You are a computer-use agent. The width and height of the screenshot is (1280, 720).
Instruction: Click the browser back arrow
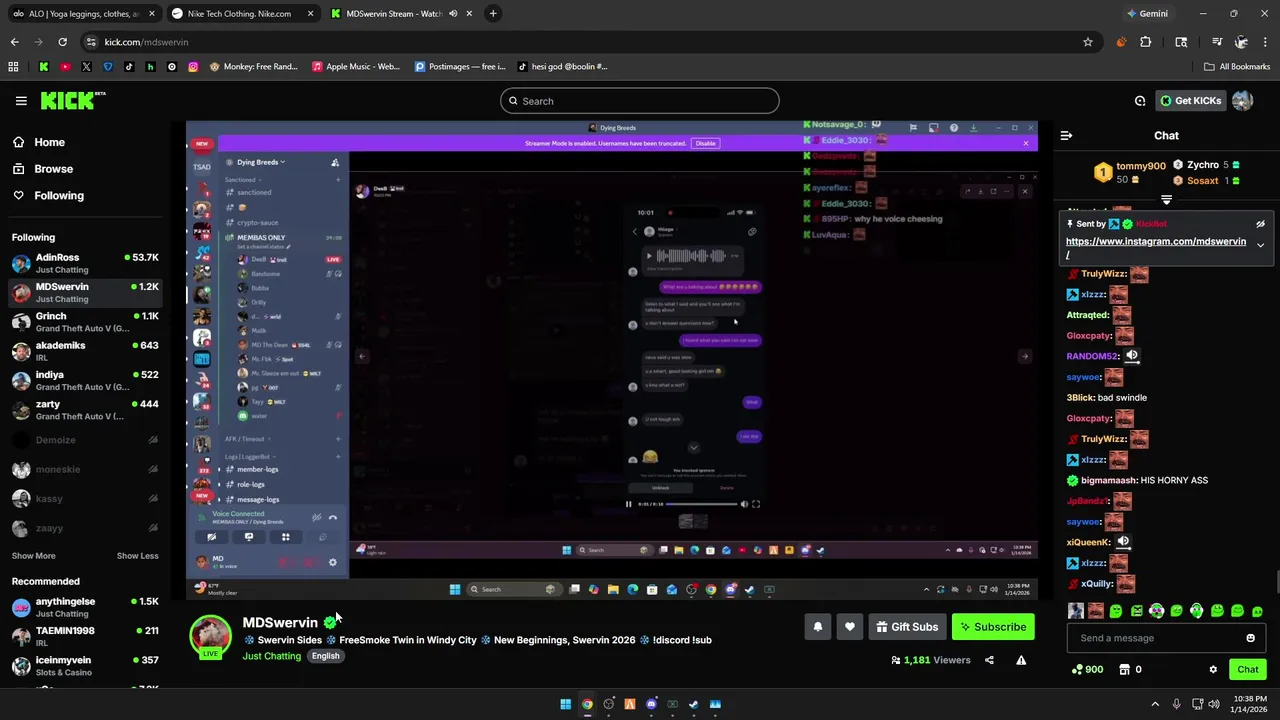pos(14,42)
